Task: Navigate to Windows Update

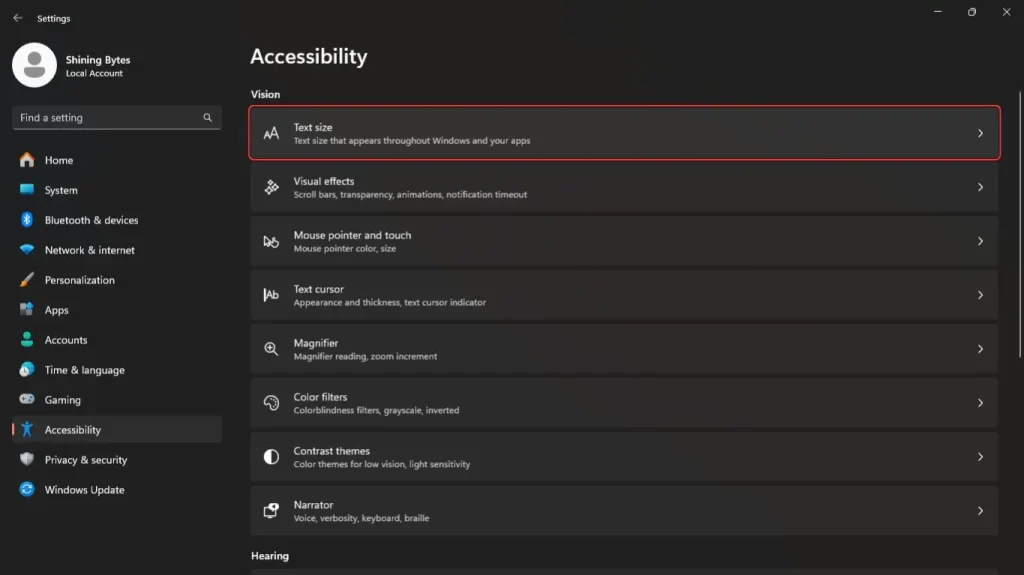Action: (84, 490)
